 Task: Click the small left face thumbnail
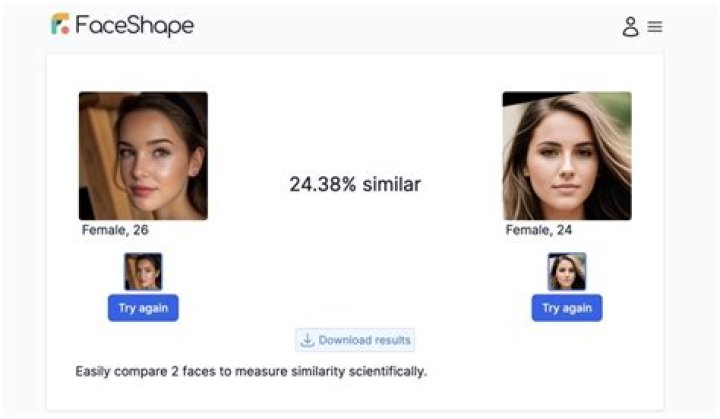coord(143,272)
